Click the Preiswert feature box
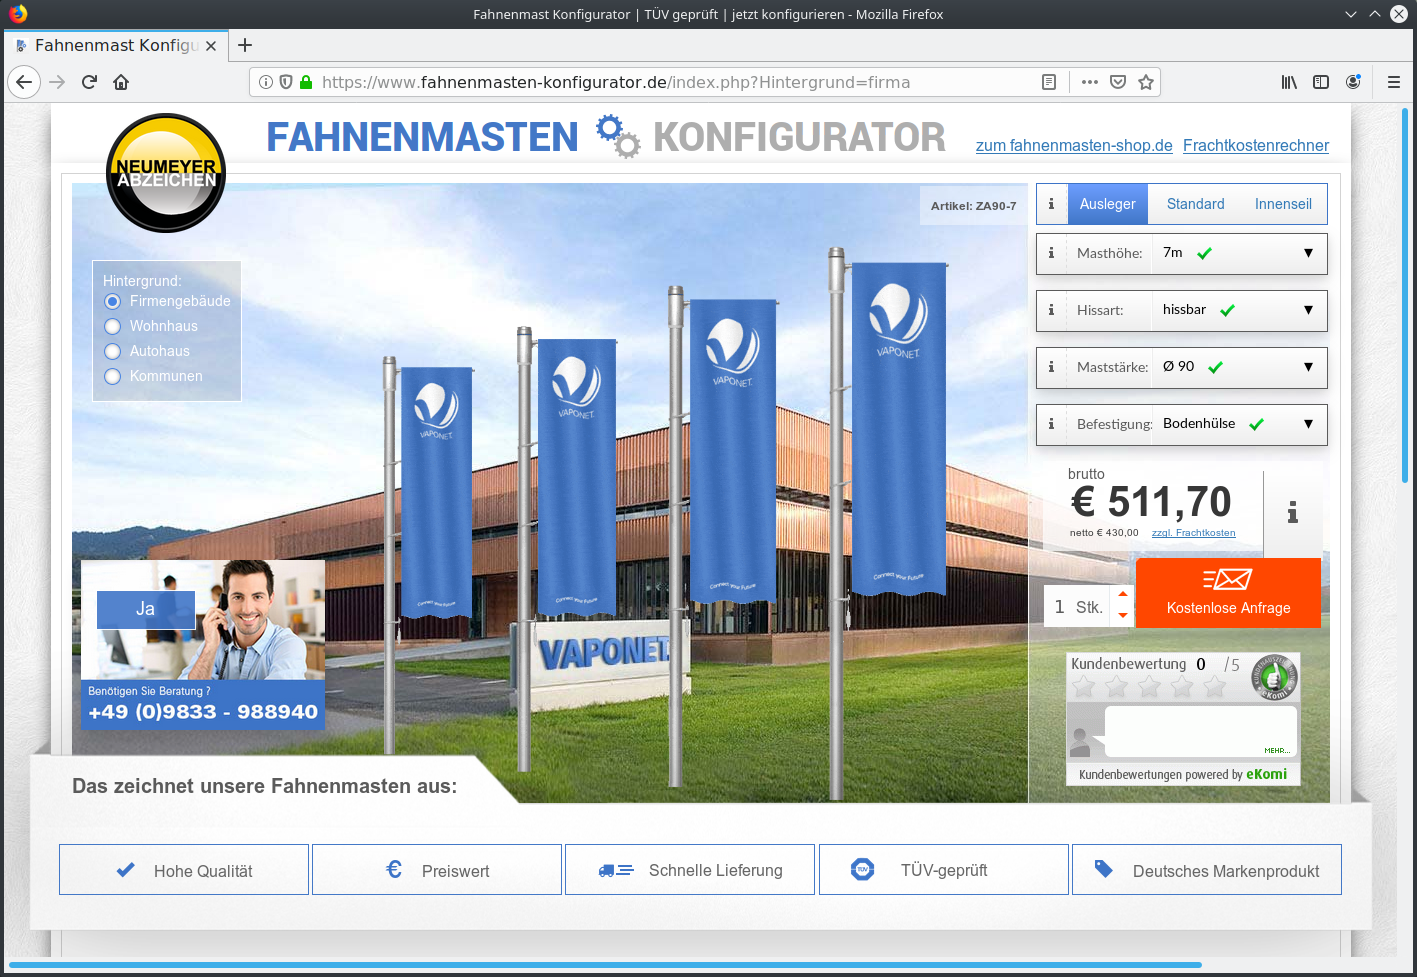 click(437, 870)
